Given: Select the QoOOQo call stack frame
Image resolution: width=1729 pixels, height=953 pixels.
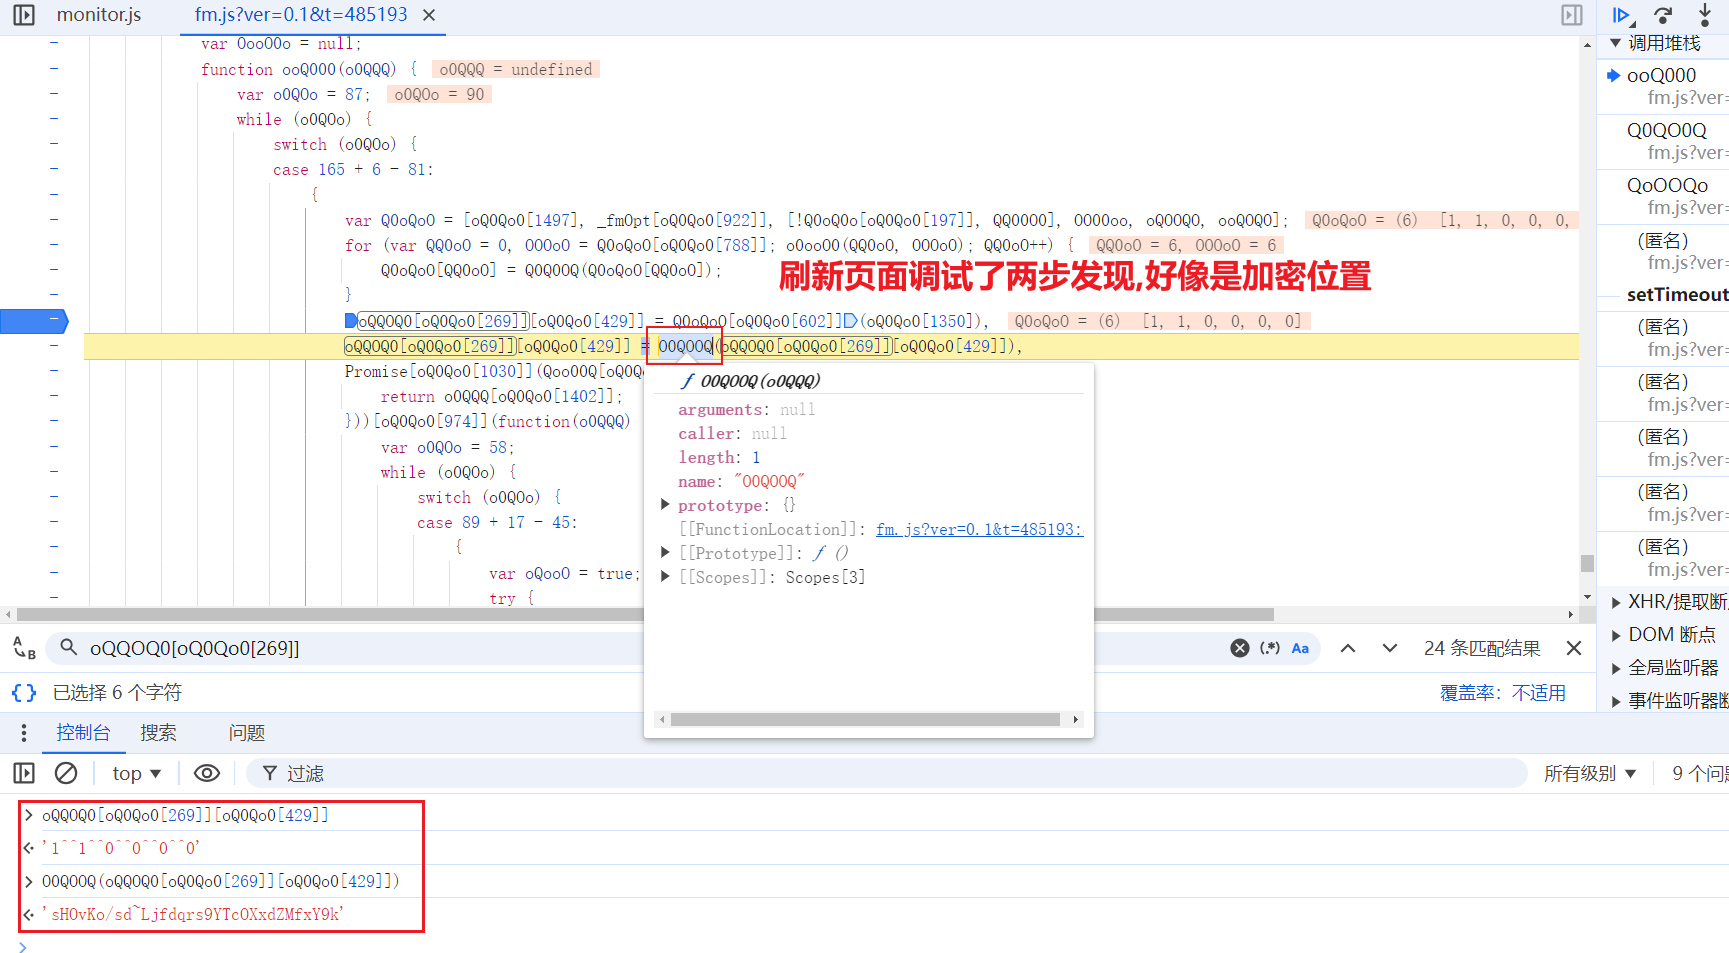Looking at the screenshot, I should (x=1667, y=185).
